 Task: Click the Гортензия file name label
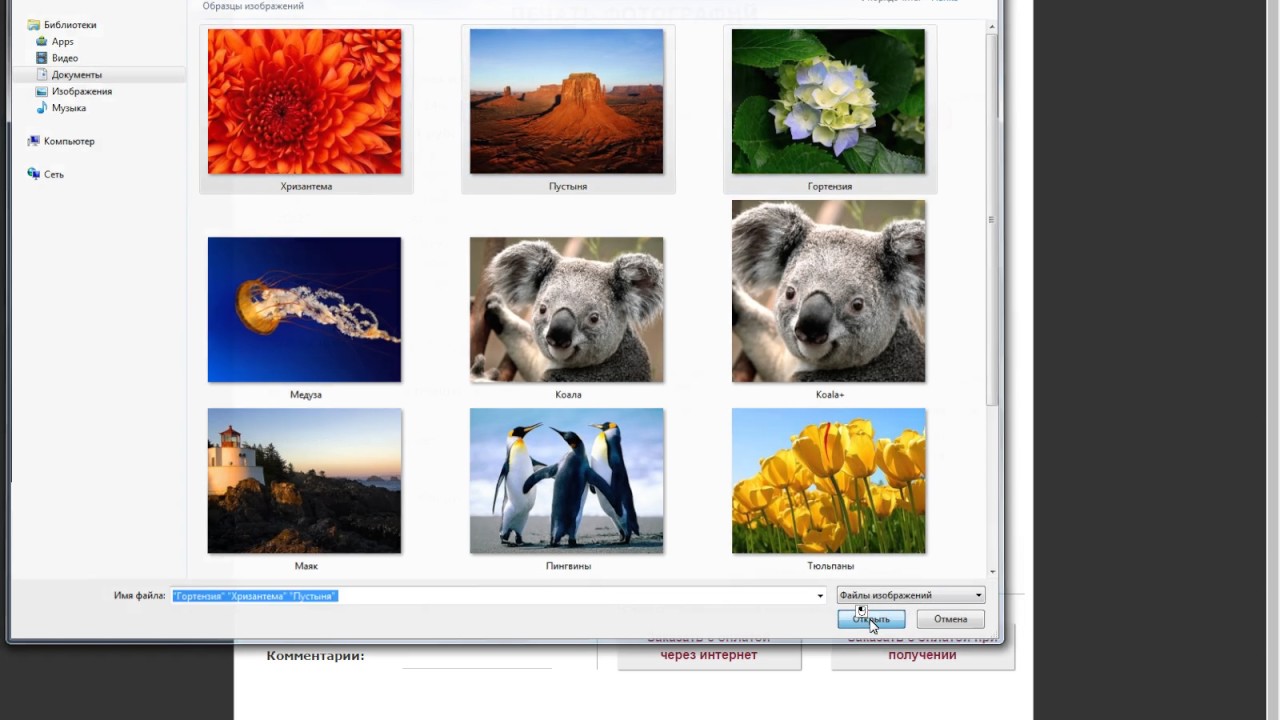click(x=830, y=186)
